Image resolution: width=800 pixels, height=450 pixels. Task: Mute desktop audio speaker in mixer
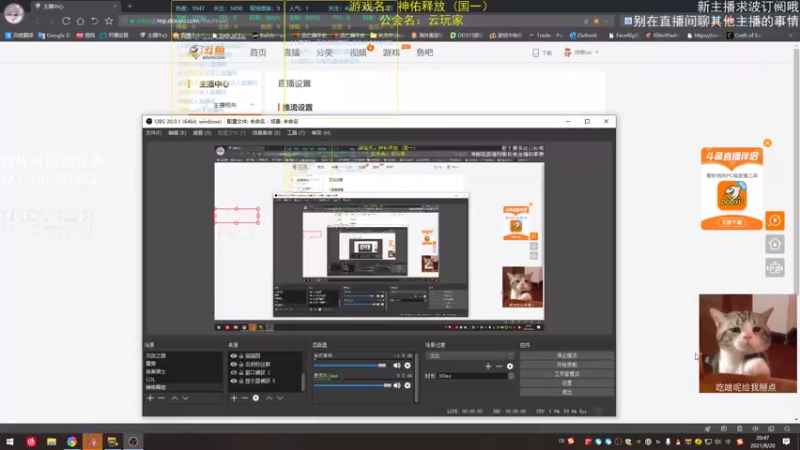(396, 365)
